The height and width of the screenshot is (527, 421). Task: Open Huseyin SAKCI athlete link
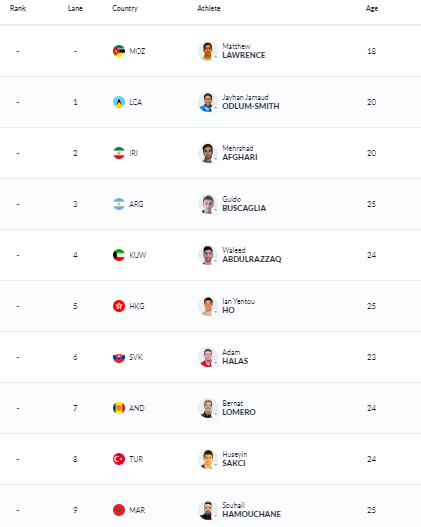235,459
